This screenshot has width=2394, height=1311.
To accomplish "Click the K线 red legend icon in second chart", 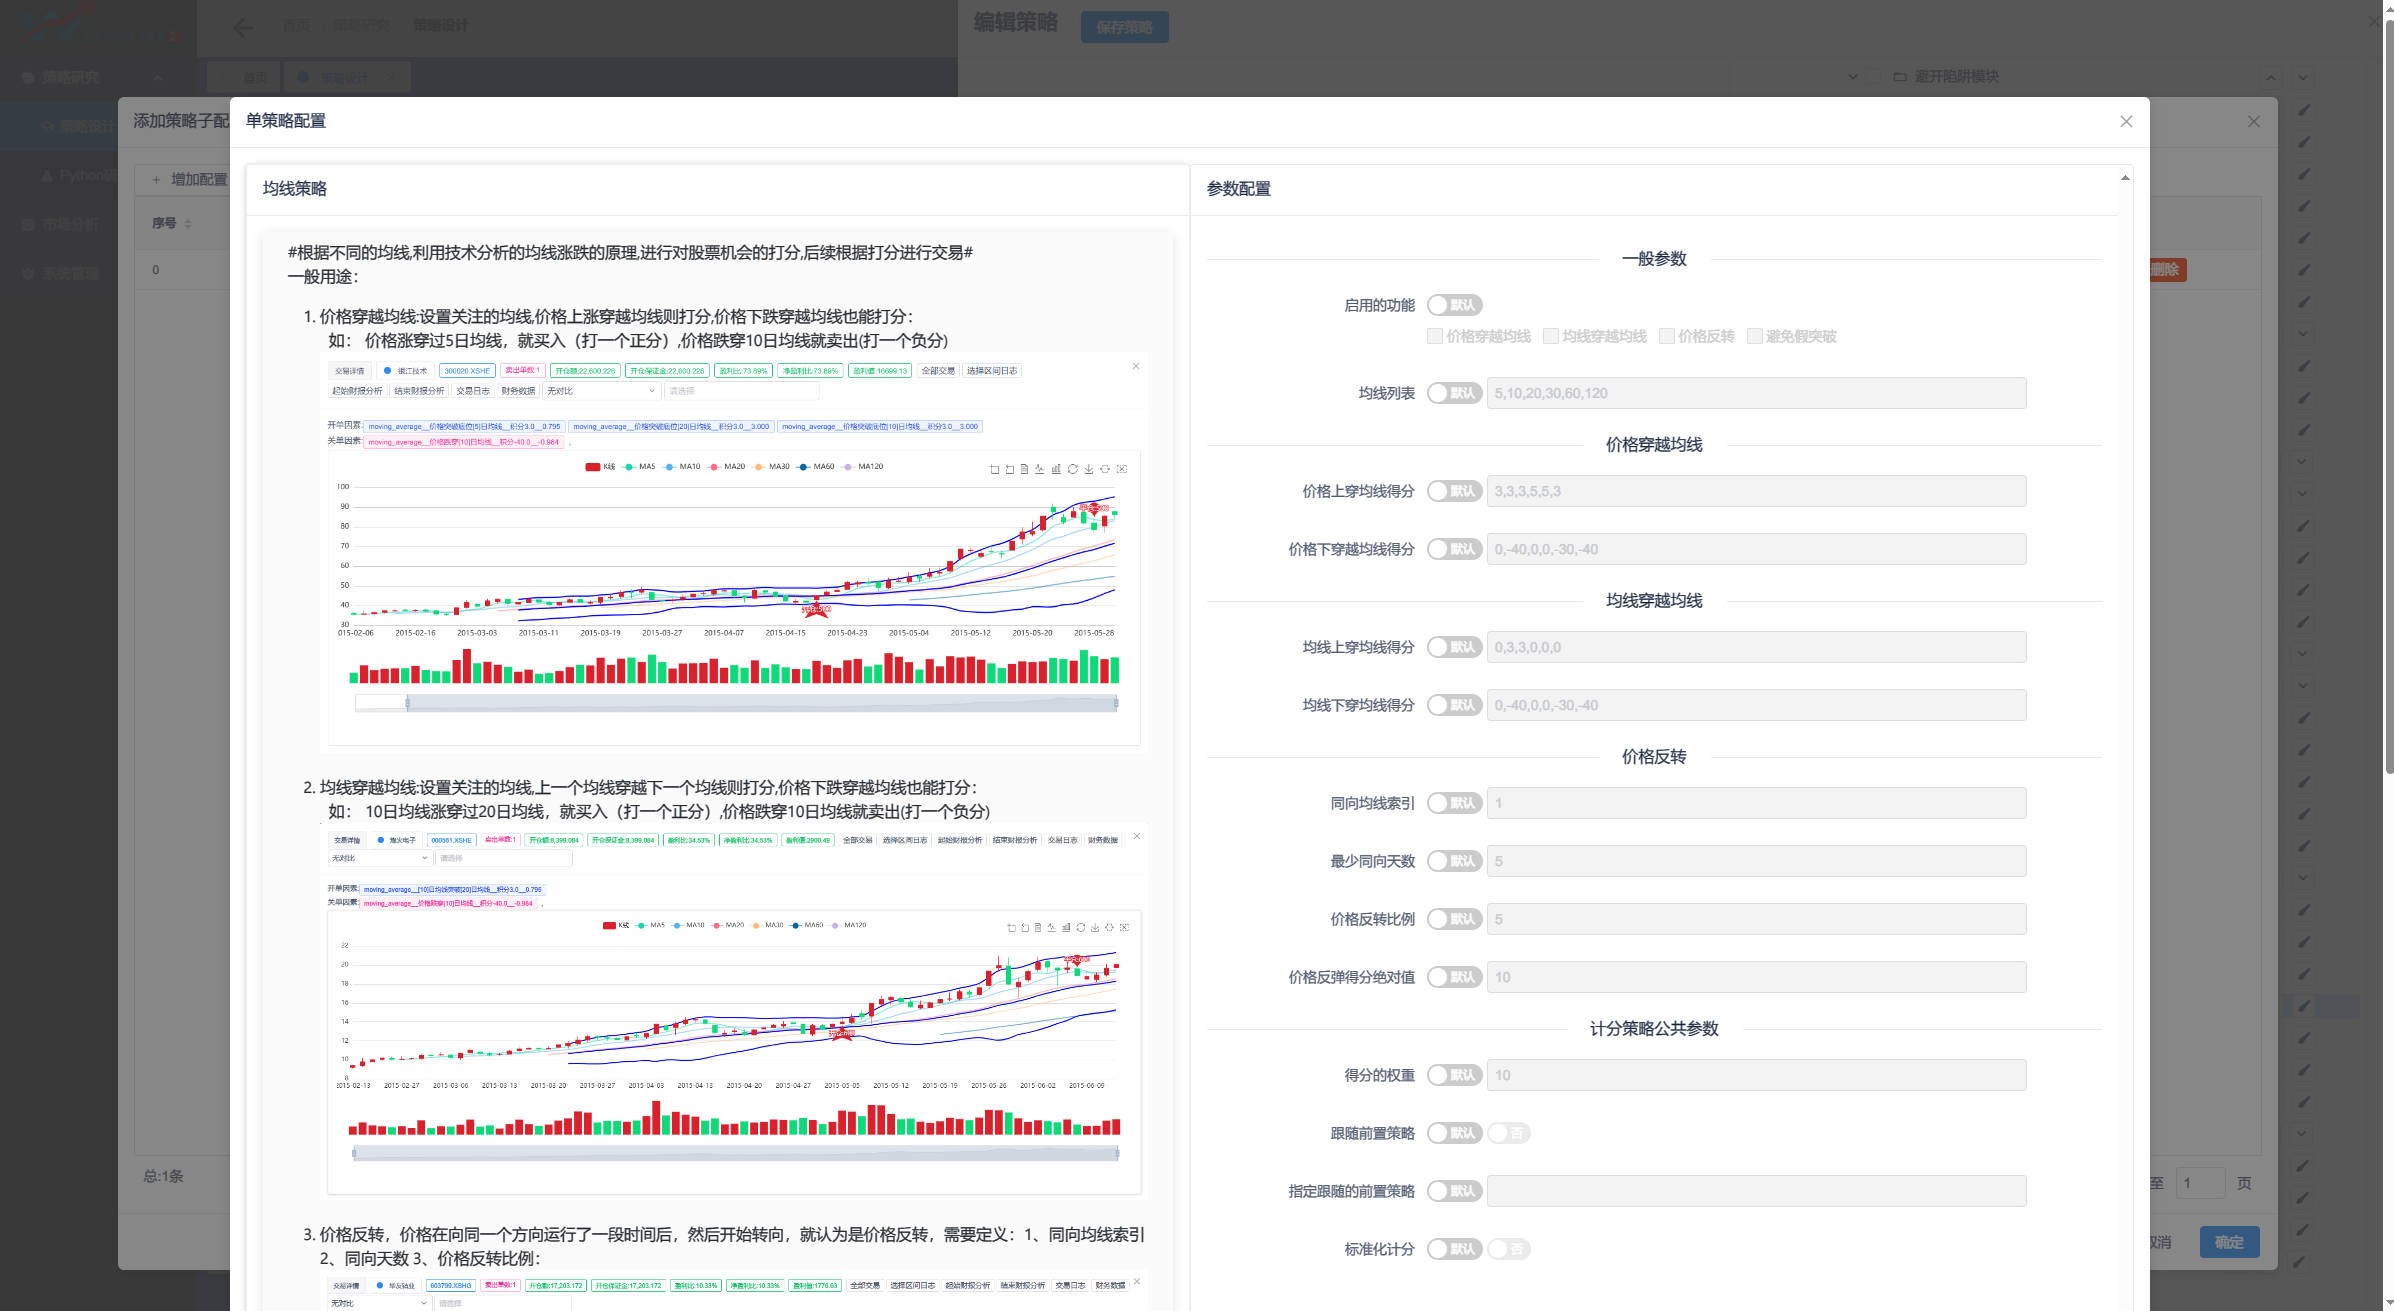I will coord(609,925).
